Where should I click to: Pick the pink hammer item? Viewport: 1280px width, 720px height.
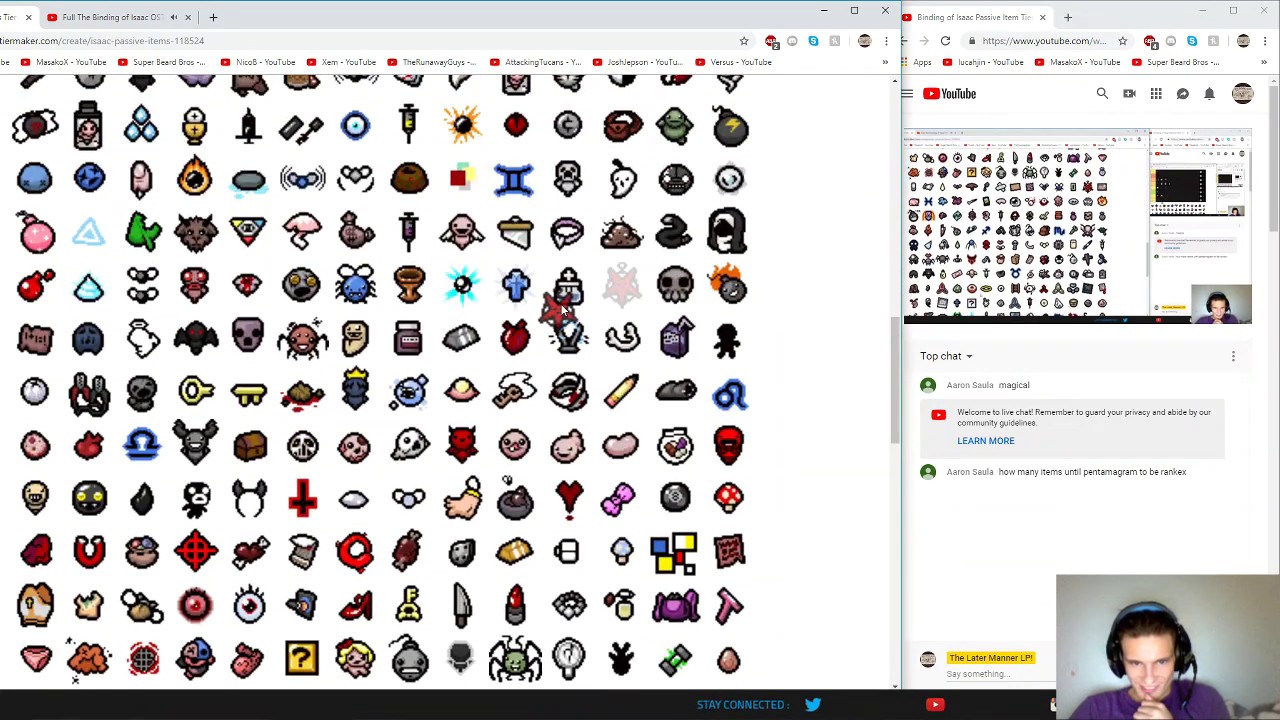729,605
